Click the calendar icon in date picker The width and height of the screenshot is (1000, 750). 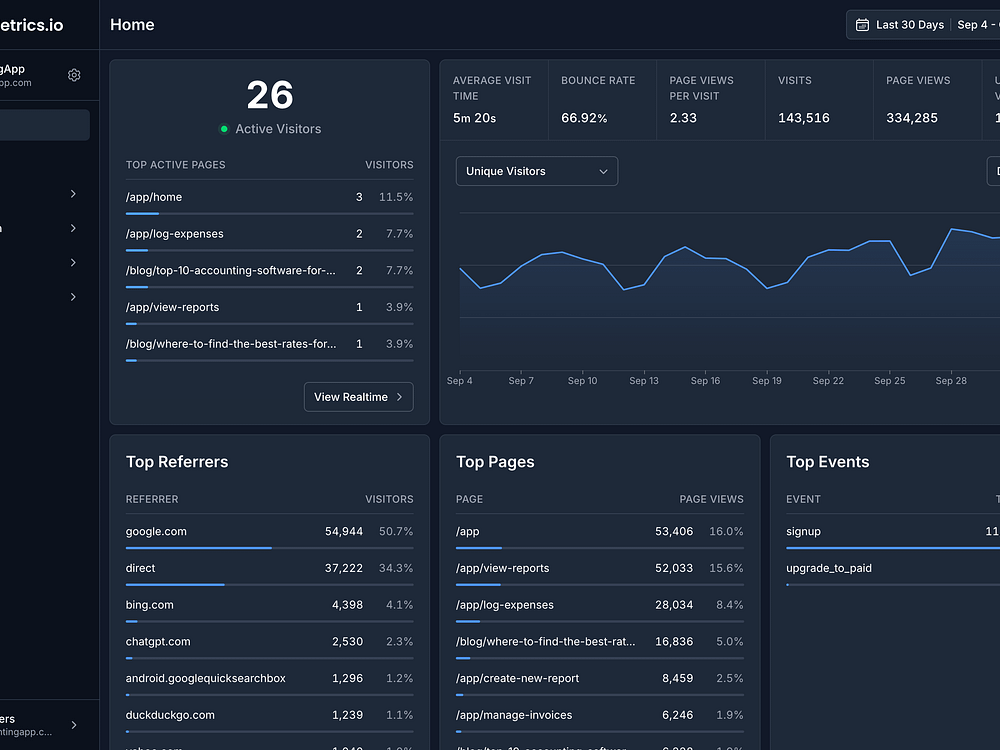pyautogui.click(x=862, y=25)
